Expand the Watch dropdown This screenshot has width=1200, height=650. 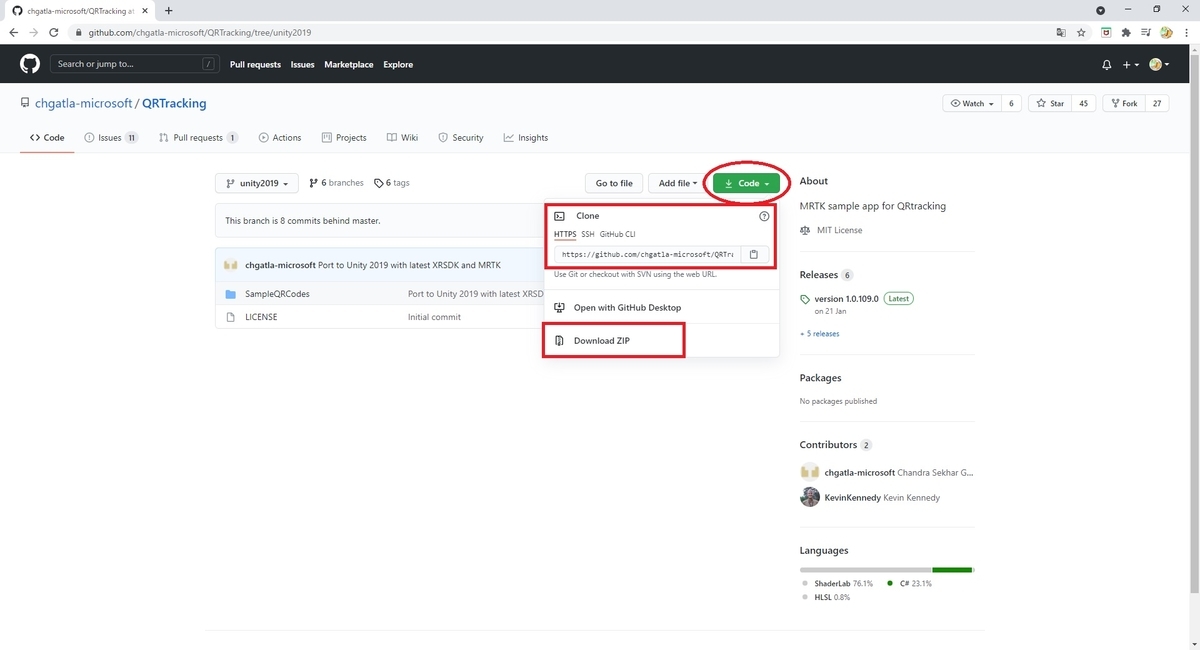[x=972, y=103]
